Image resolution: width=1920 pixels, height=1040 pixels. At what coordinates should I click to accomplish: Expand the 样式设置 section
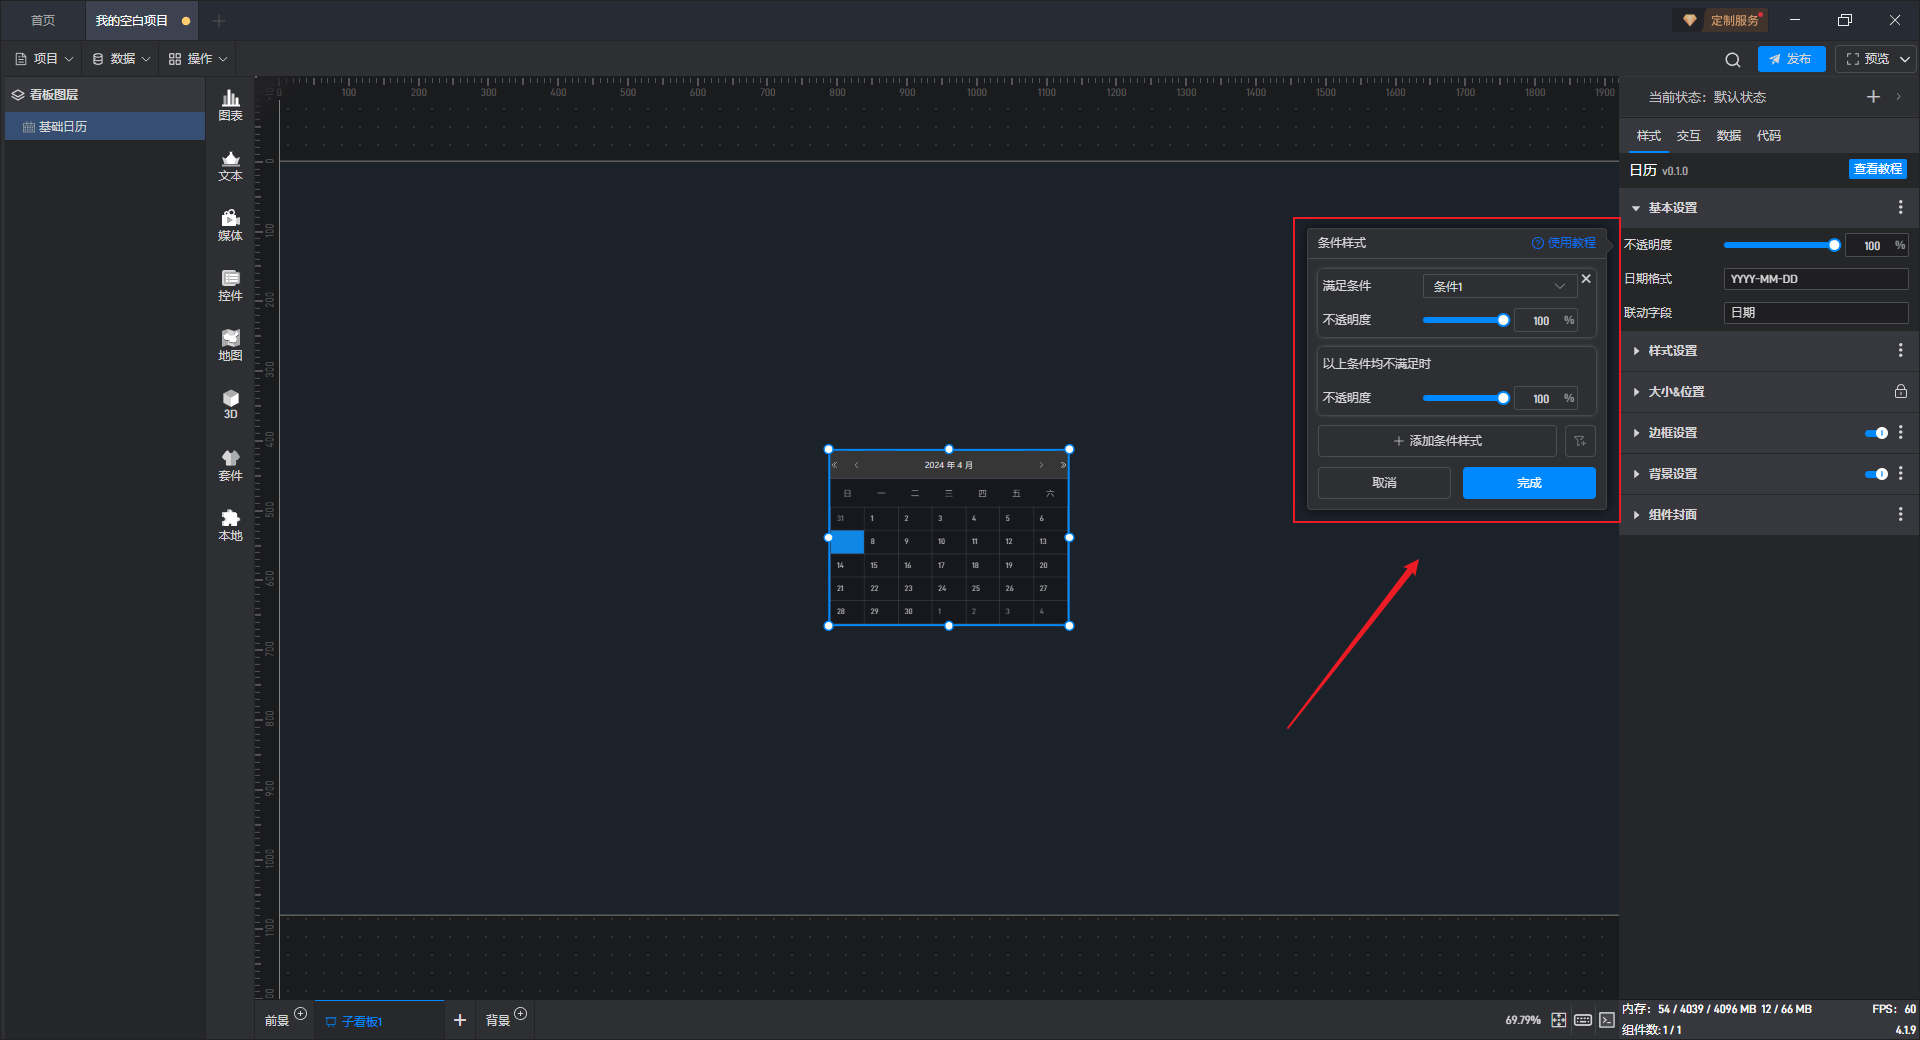click(1672, 351)
